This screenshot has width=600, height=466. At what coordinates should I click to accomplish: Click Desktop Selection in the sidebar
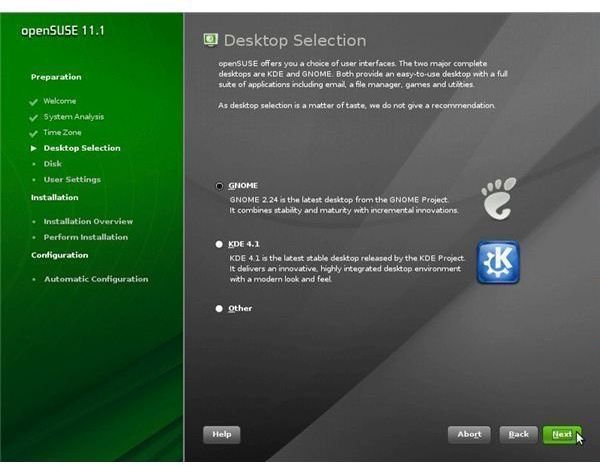82,148
